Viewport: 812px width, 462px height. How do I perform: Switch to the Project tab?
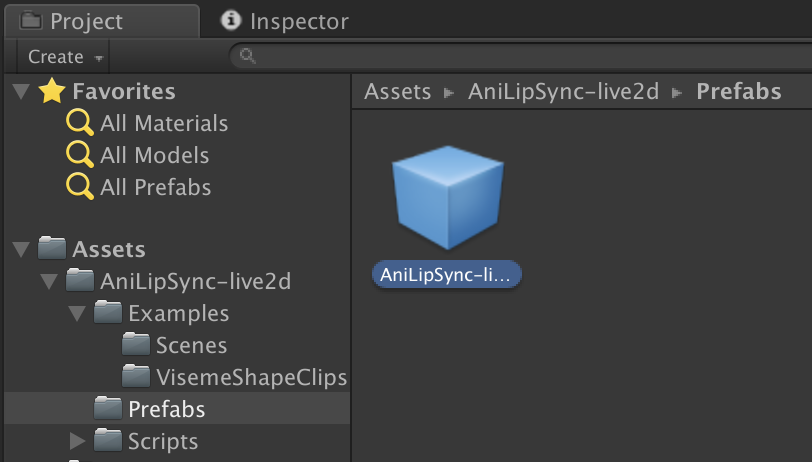pos(102,21)
